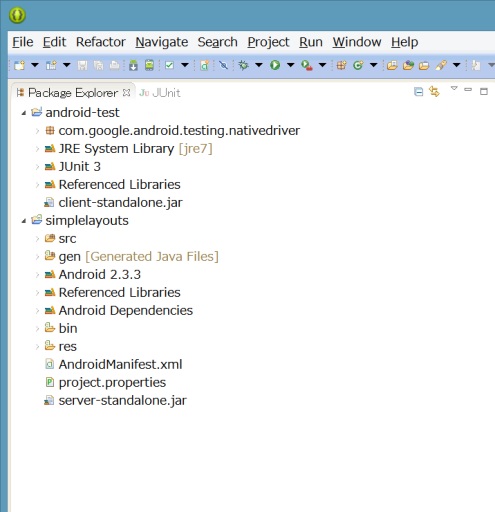Open the Navigate menu
This screenshot has width=495, height=512.
pyautogui.click(x=162, y=42)
